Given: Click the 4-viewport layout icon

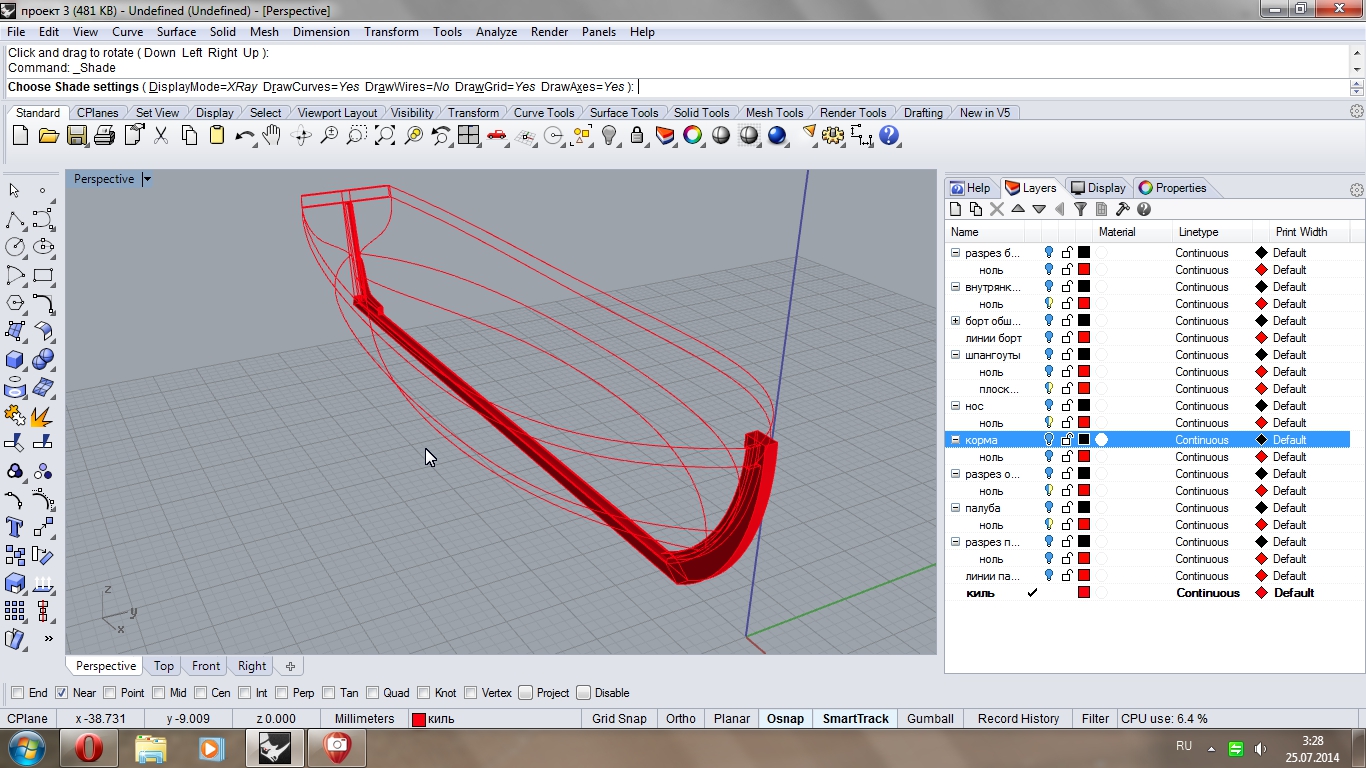Looking at the screenshot, I should [x=468, y=135].
